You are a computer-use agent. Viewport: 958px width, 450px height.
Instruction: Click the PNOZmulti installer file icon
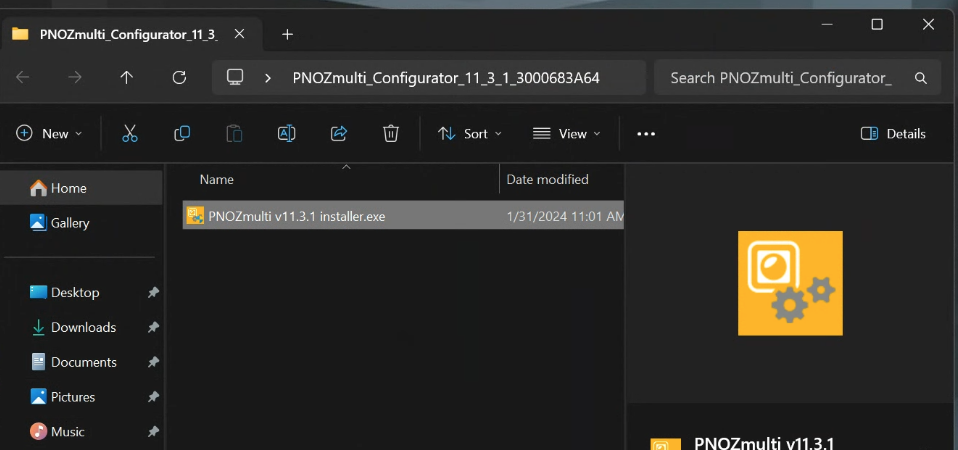195,216
